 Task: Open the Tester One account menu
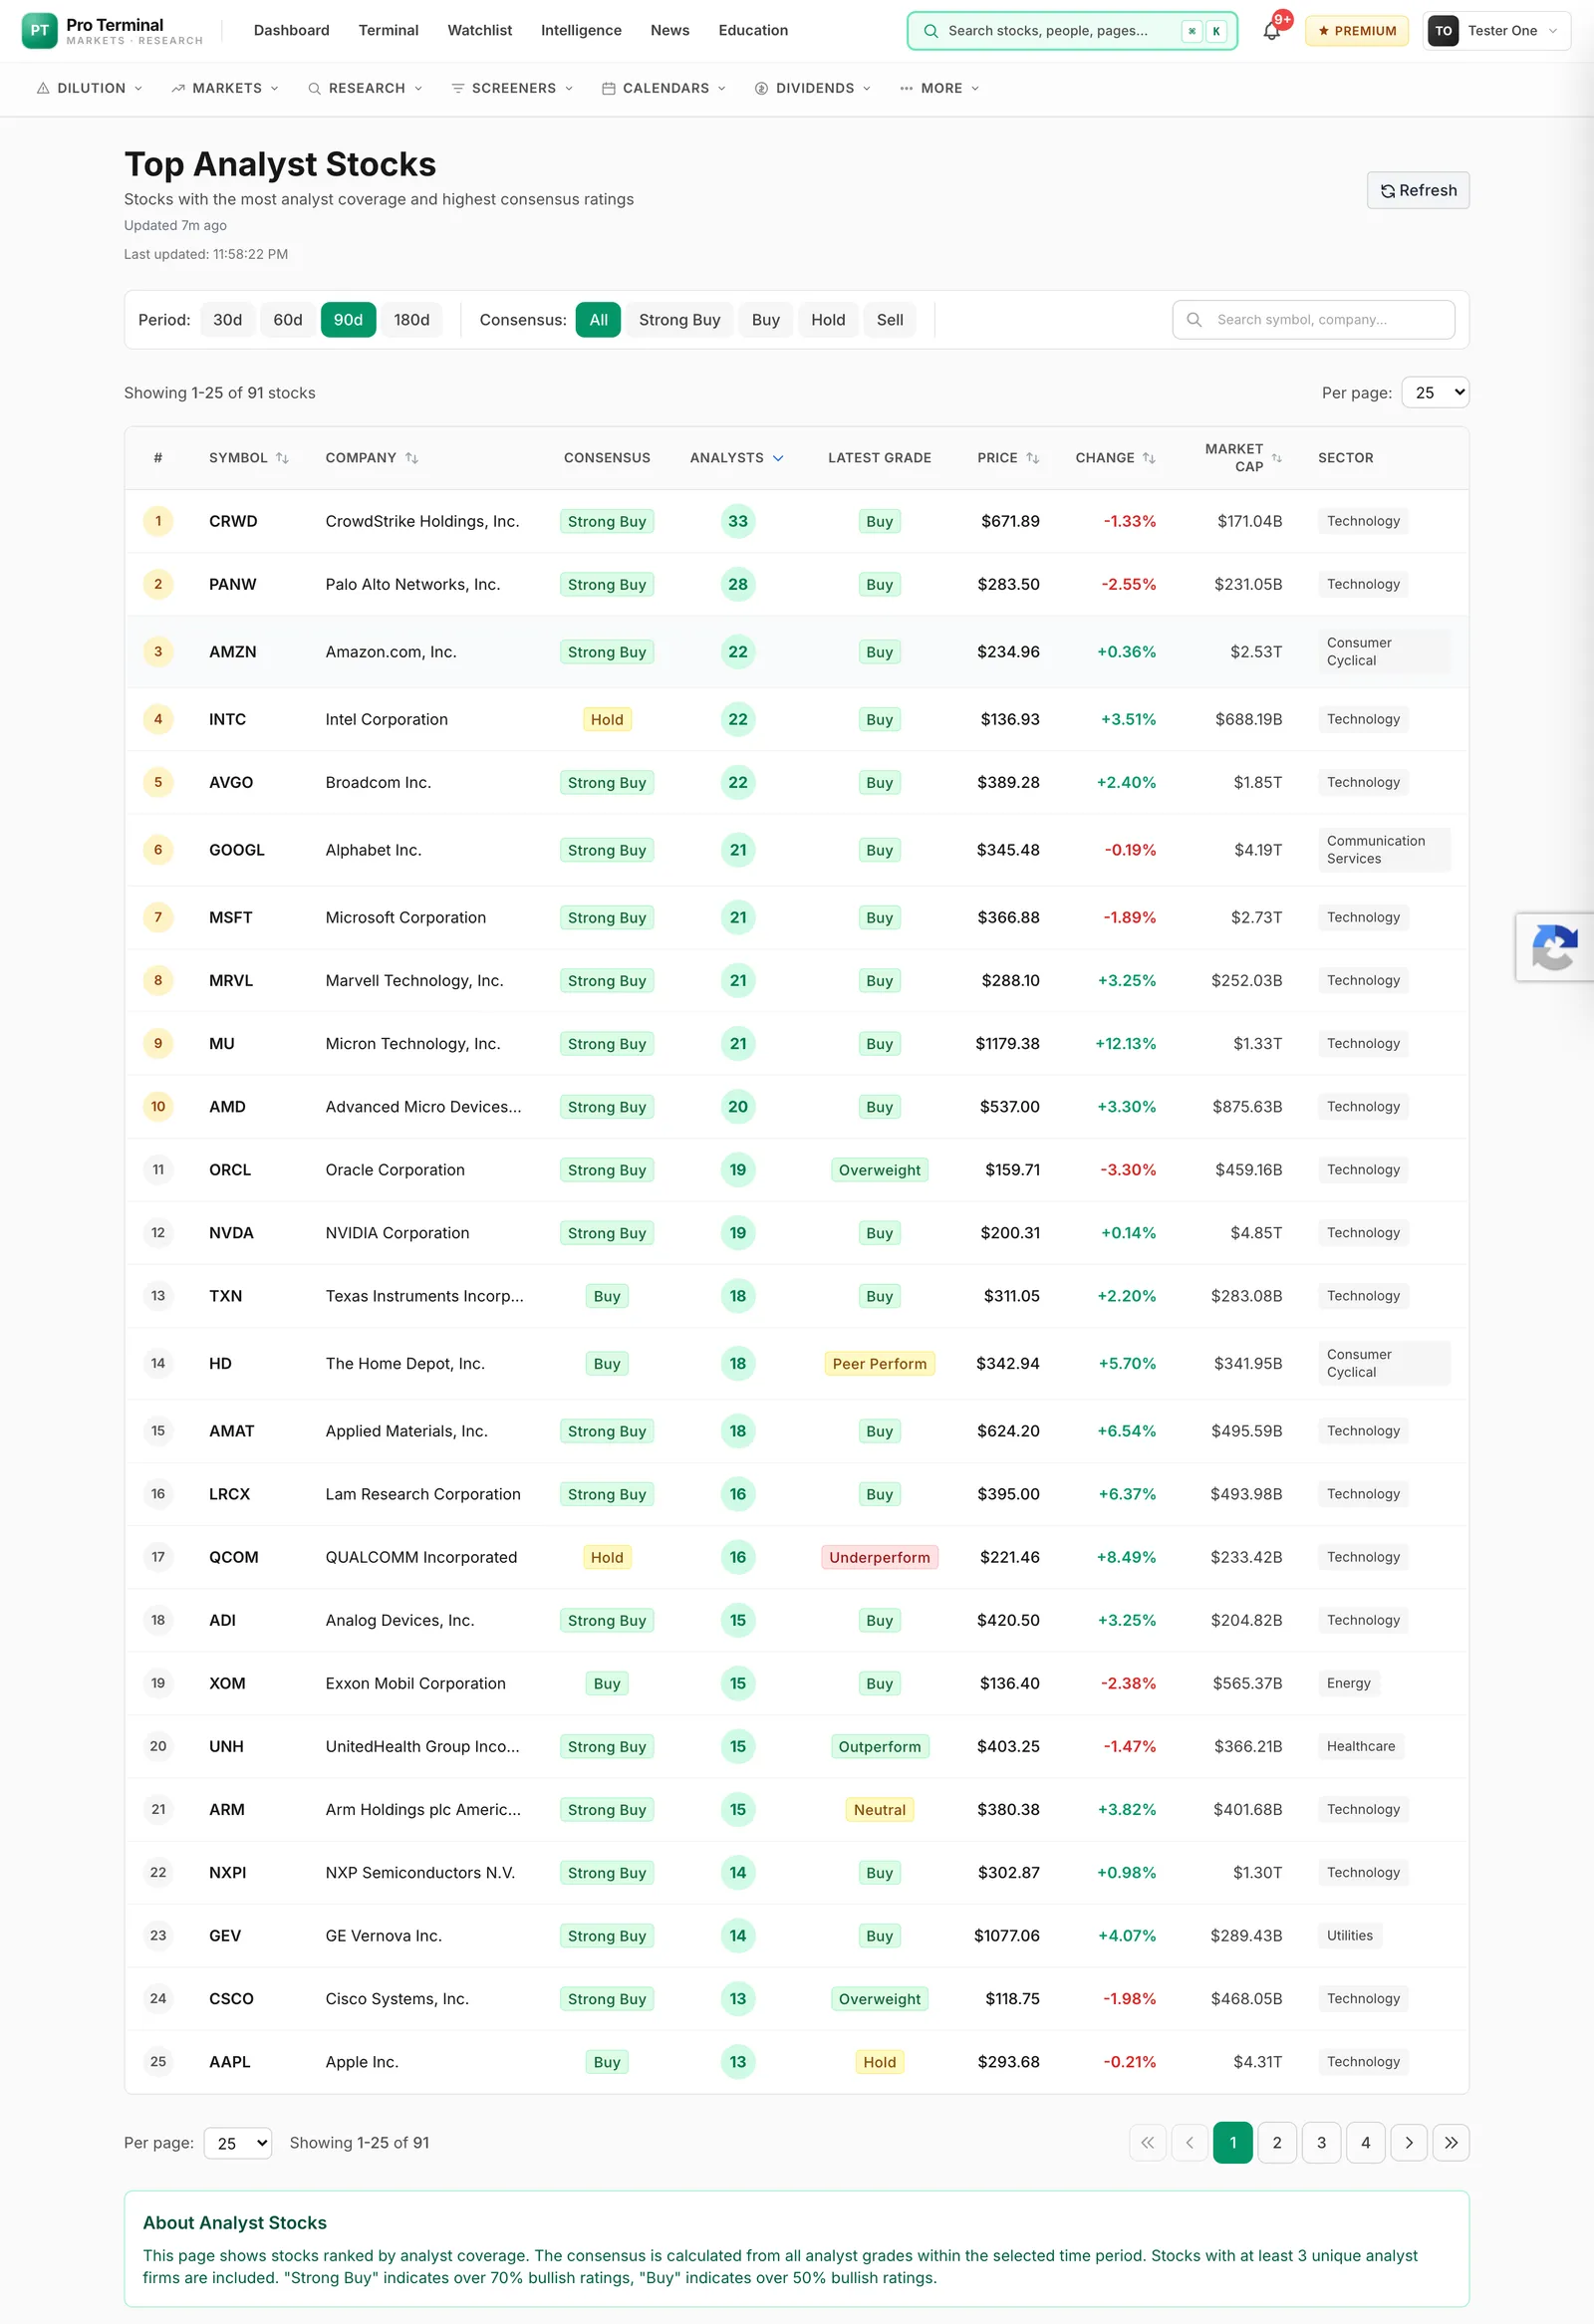(1496, 31)
